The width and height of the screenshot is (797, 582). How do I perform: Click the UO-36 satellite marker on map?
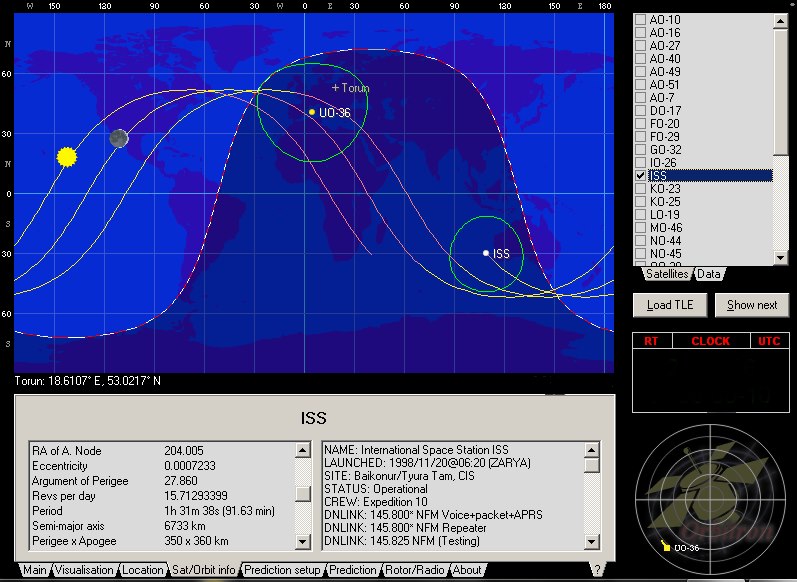click(312, 112)
